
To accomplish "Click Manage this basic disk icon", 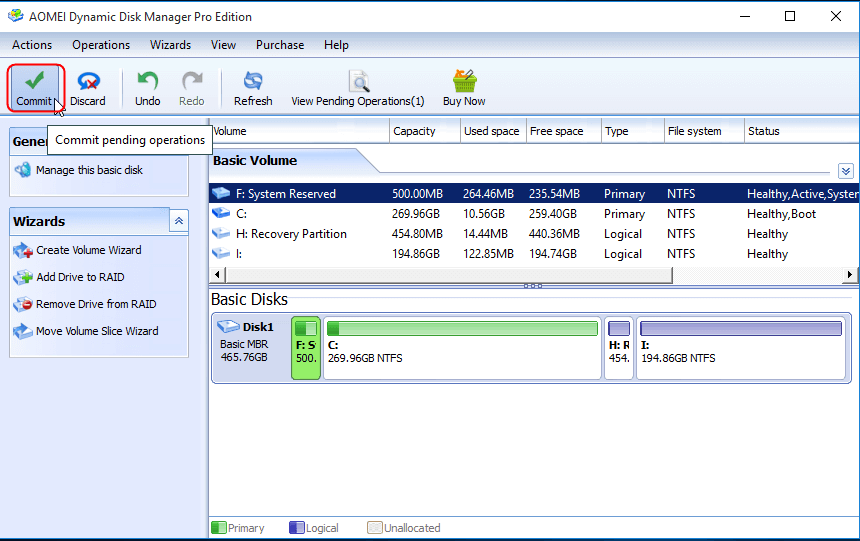I will (x=23, y=170).
